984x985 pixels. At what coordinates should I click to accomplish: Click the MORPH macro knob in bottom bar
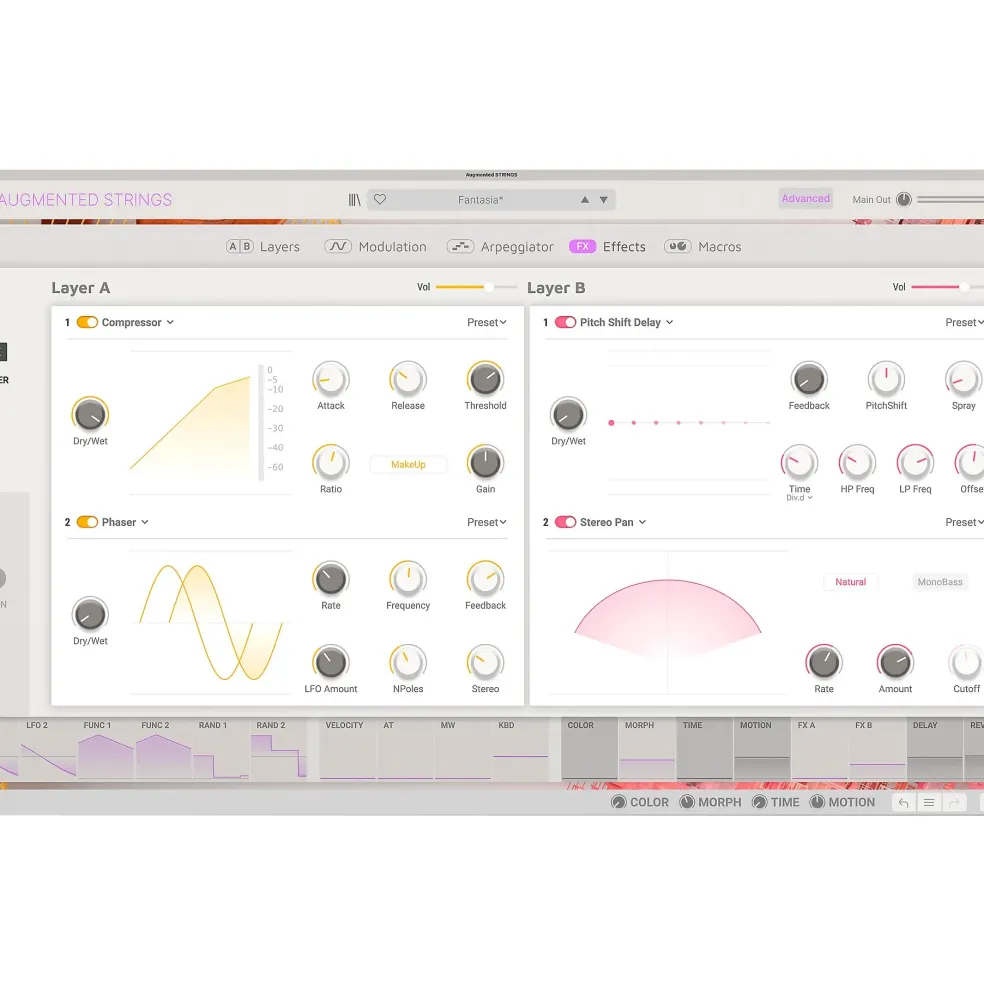687,802
